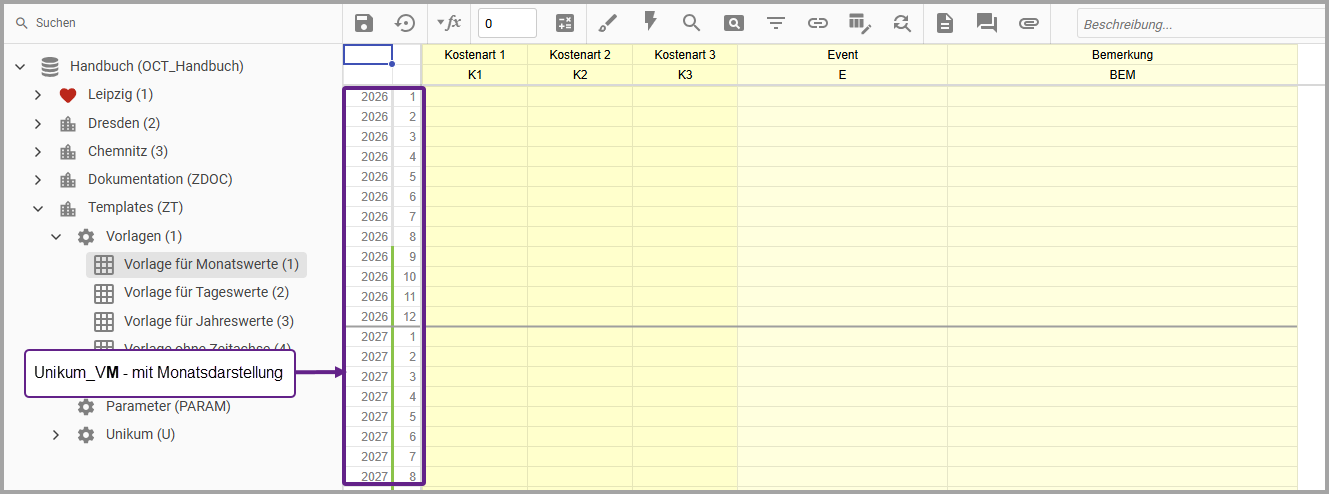The width and height of the screenshot is (1329, 494).
Task: Click the Kostenart 1 column header
Action: [x=475, y=55]
